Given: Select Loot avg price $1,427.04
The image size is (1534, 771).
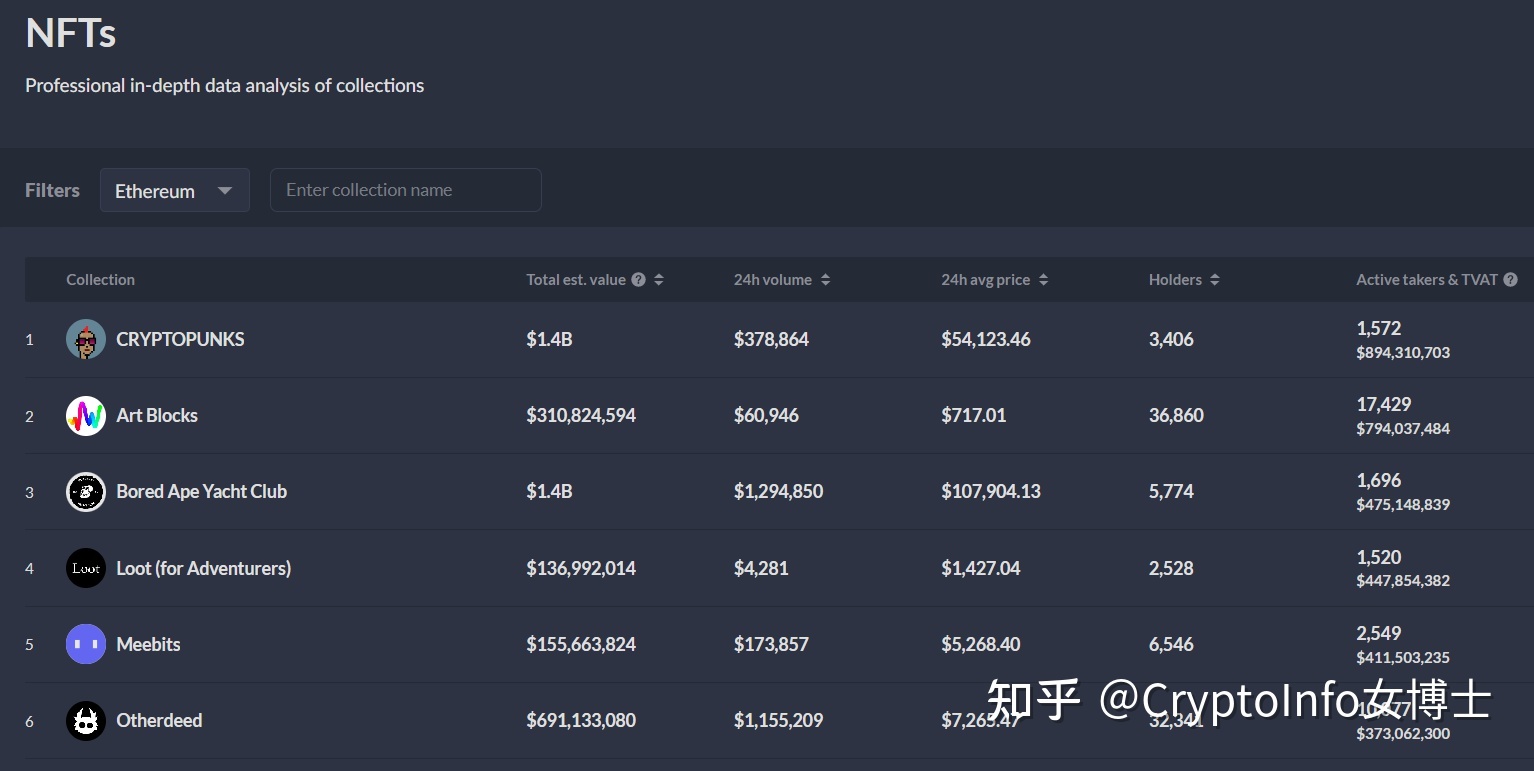Looking at the screenshot, I should coord(981,568).
